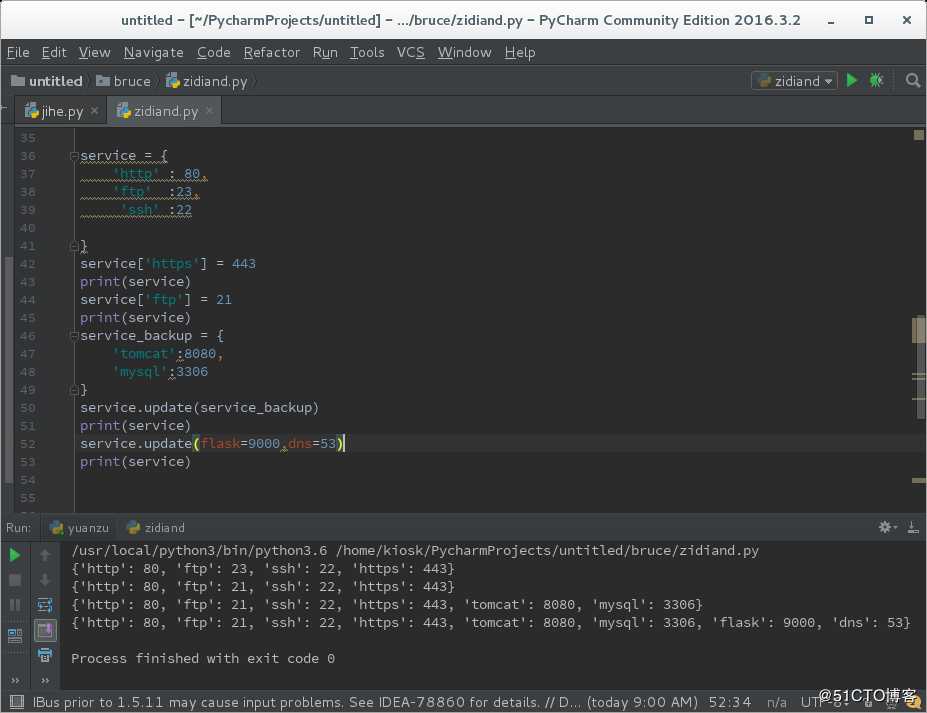The height and width of the screenshot is (713, 927).
Task: Open the View menu
Action: click(95, 53)
